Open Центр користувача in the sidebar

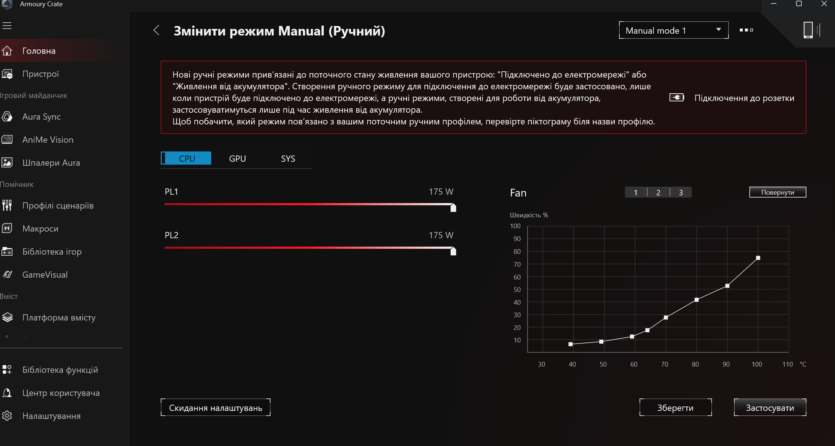point(61,393)
